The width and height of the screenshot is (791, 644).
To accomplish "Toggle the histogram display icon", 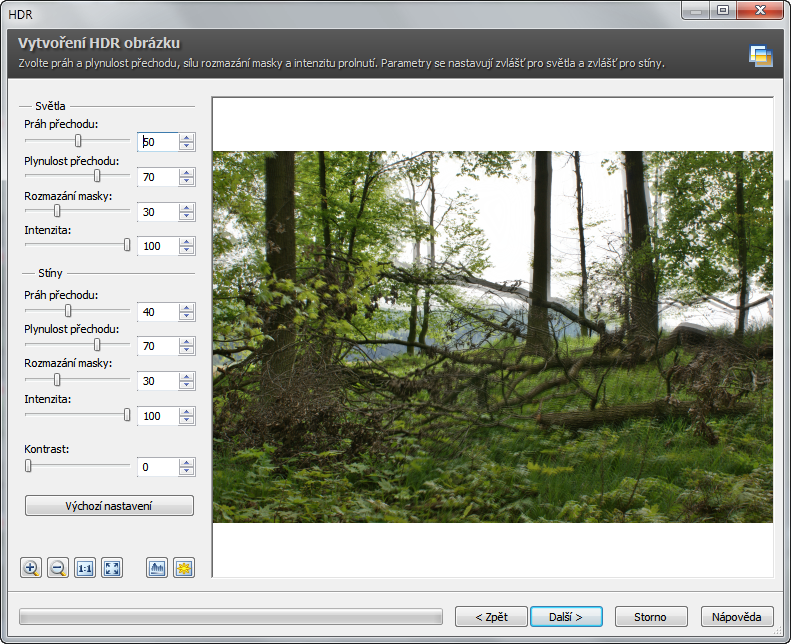I will 156,568.
